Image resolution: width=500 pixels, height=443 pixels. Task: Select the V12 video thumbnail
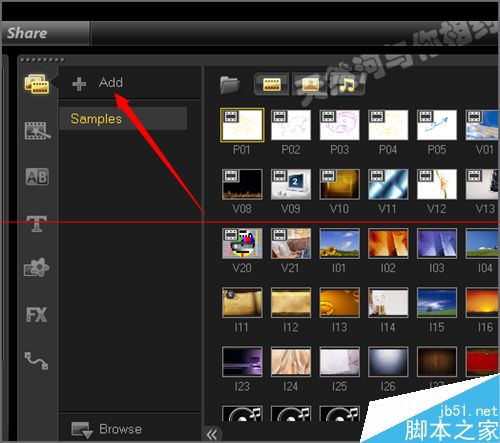(x=437, y=184)
